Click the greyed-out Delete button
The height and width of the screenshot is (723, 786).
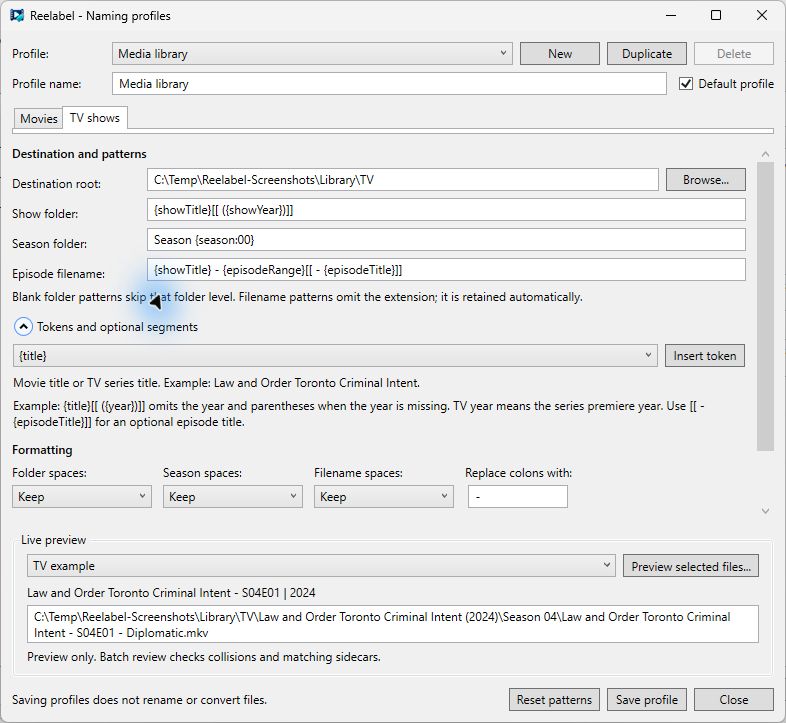[733, 54]
